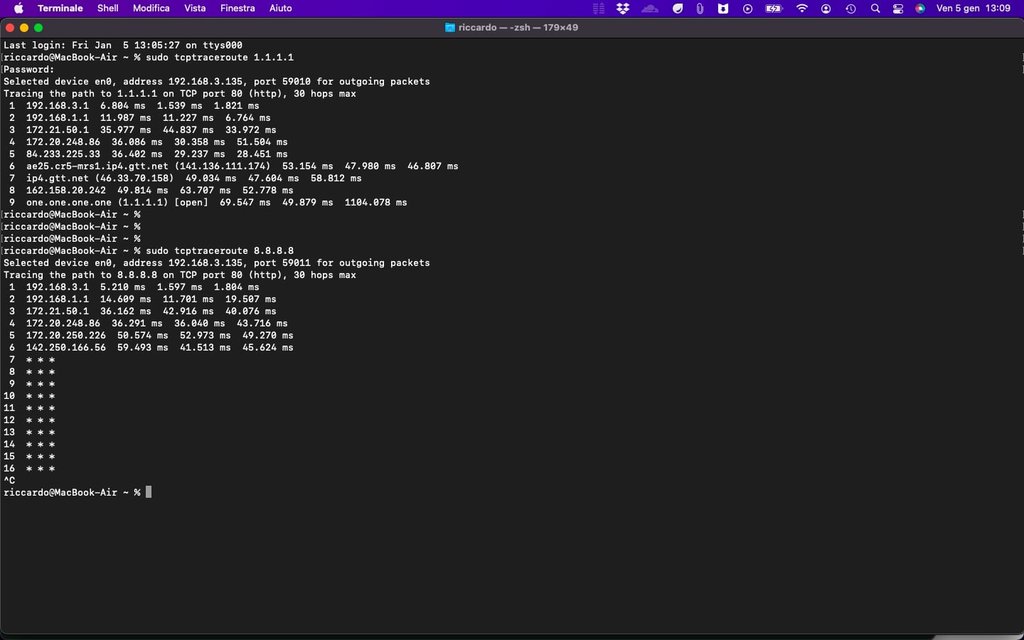
Task: Open the battery status menu
Action: point(773,8)
